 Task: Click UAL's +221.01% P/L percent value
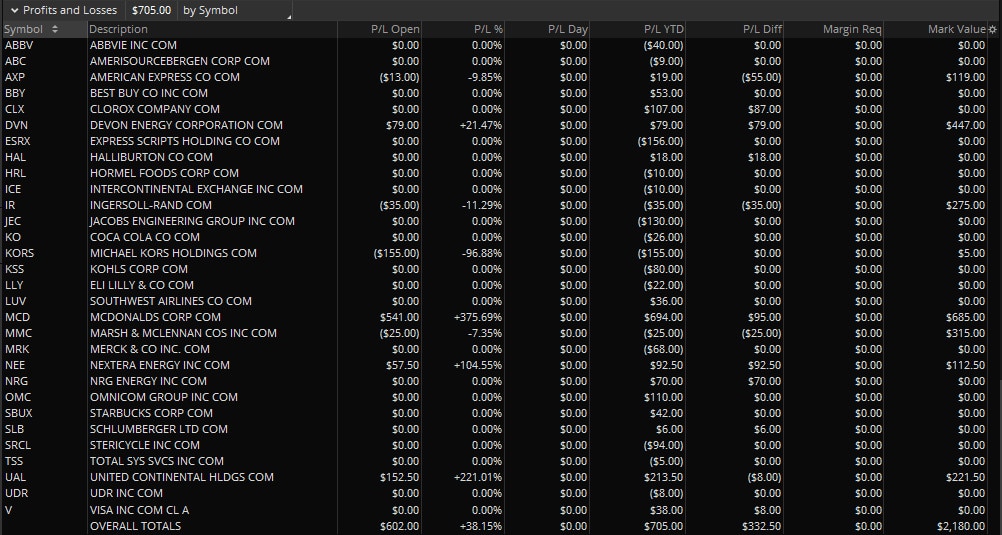(x=478, y=477)
